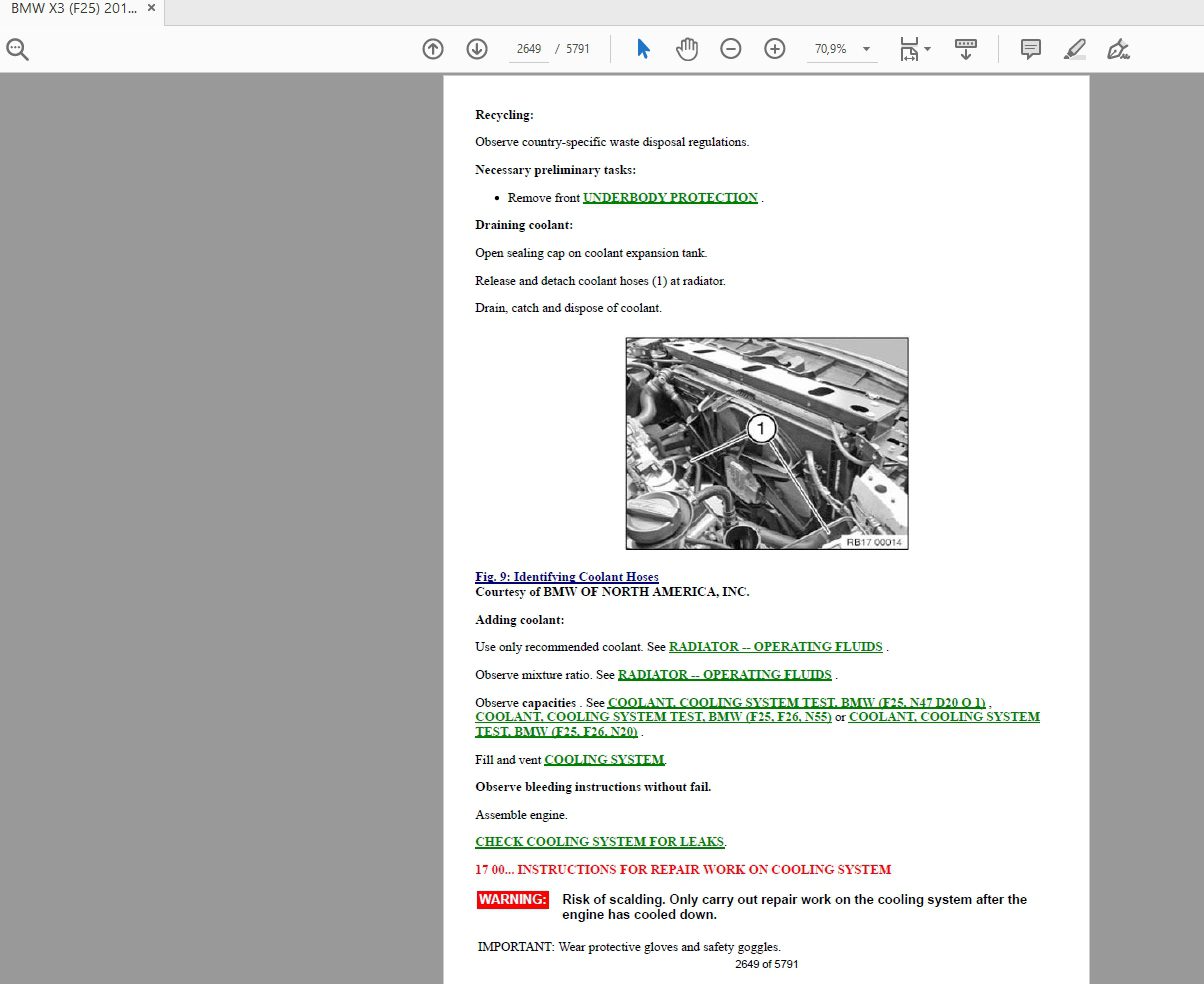Viewport: 1204px width, 984px height.
Task: Click the scrolling mode download-arrow icon
Action: pos(966,49)
